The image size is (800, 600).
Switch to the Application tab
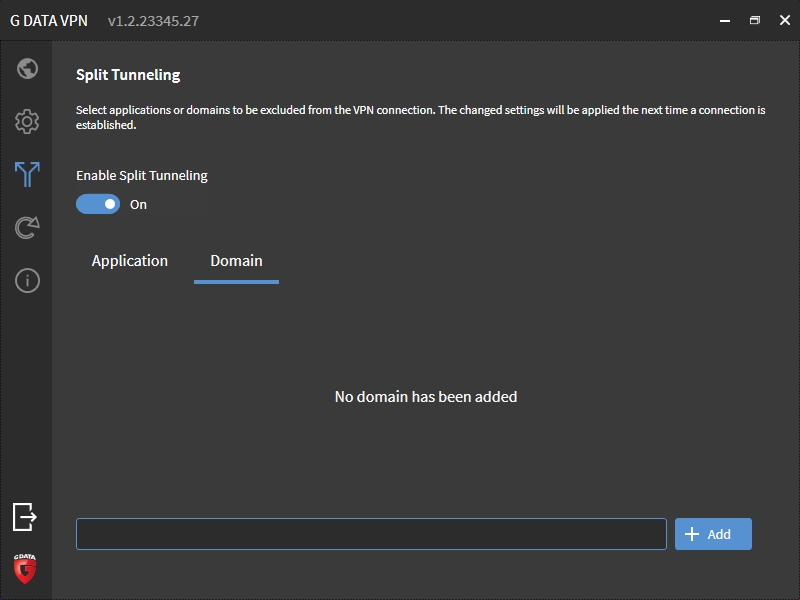pyautogui.click(x=130, y=261)
